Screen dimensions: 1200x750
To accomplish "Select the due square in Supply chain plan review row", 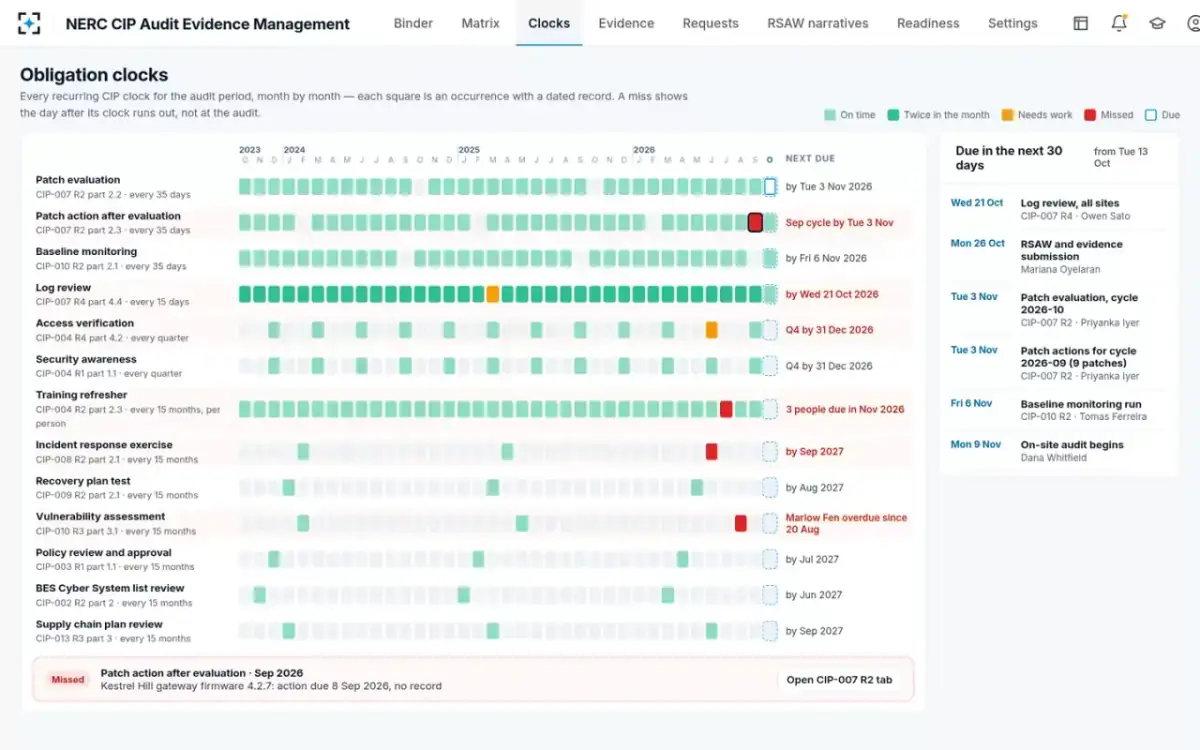I will pos(770,631).
